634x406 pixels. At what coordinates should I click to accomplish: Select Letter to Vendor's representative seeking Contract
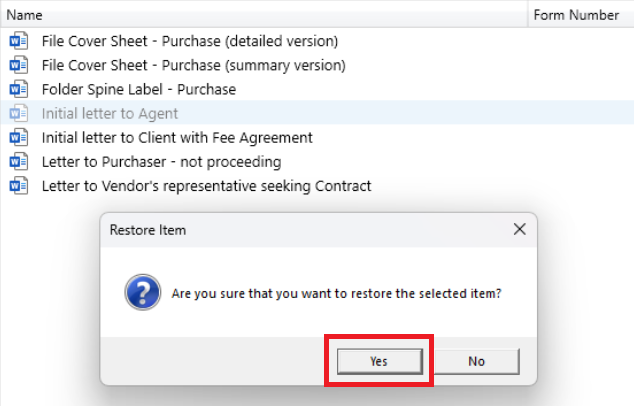(x=206, y=185)
